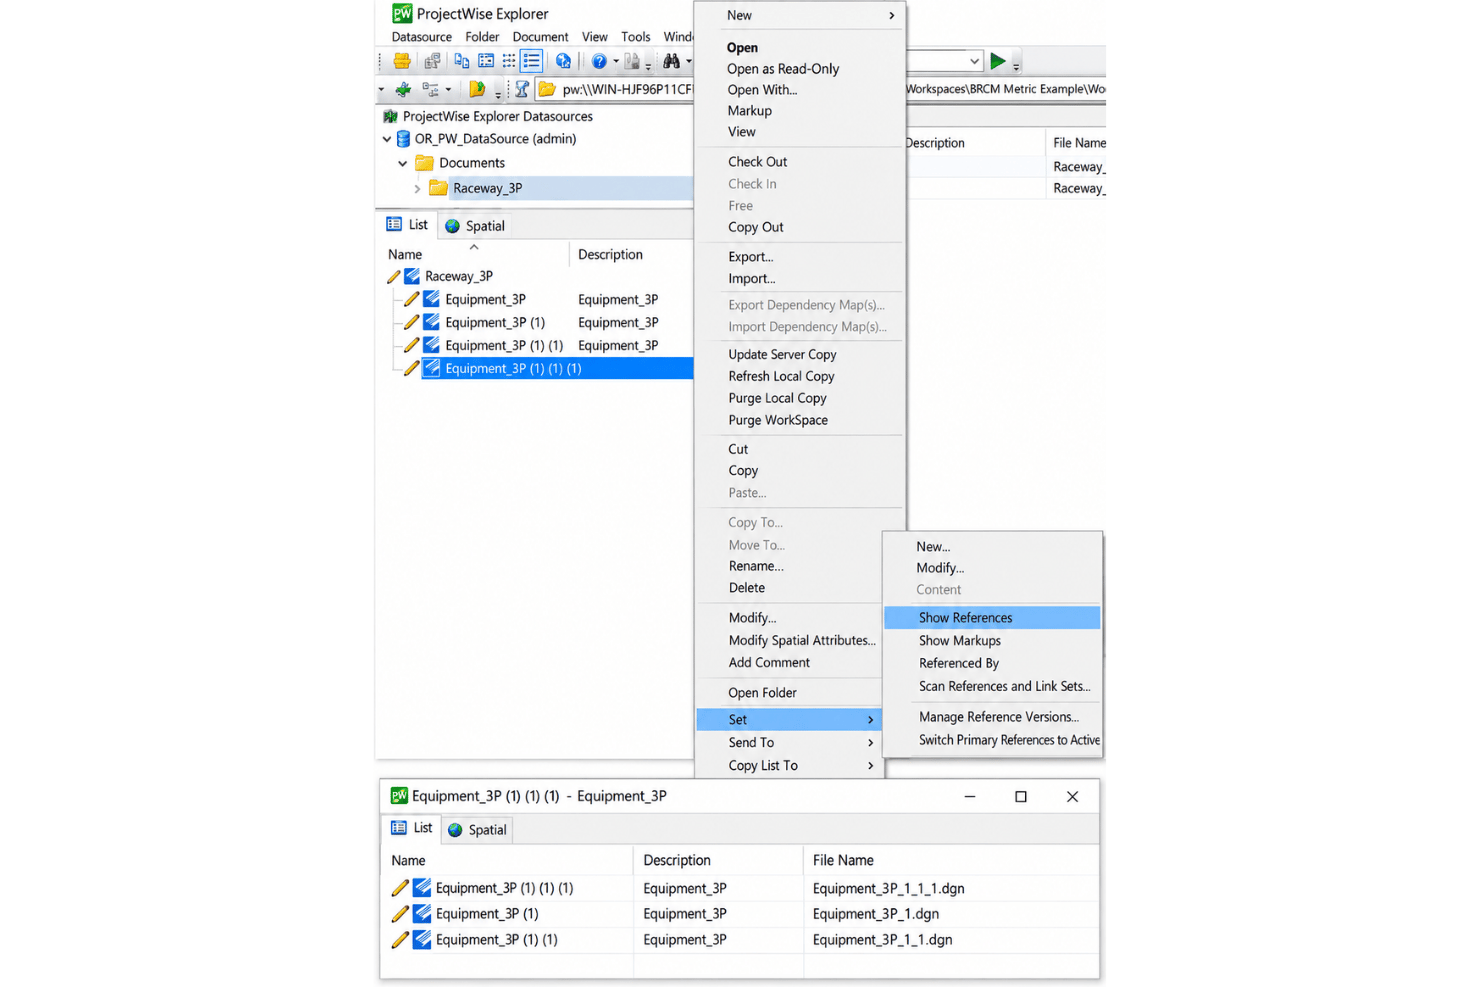Click Description column header in the references window

tap(677, 860)
